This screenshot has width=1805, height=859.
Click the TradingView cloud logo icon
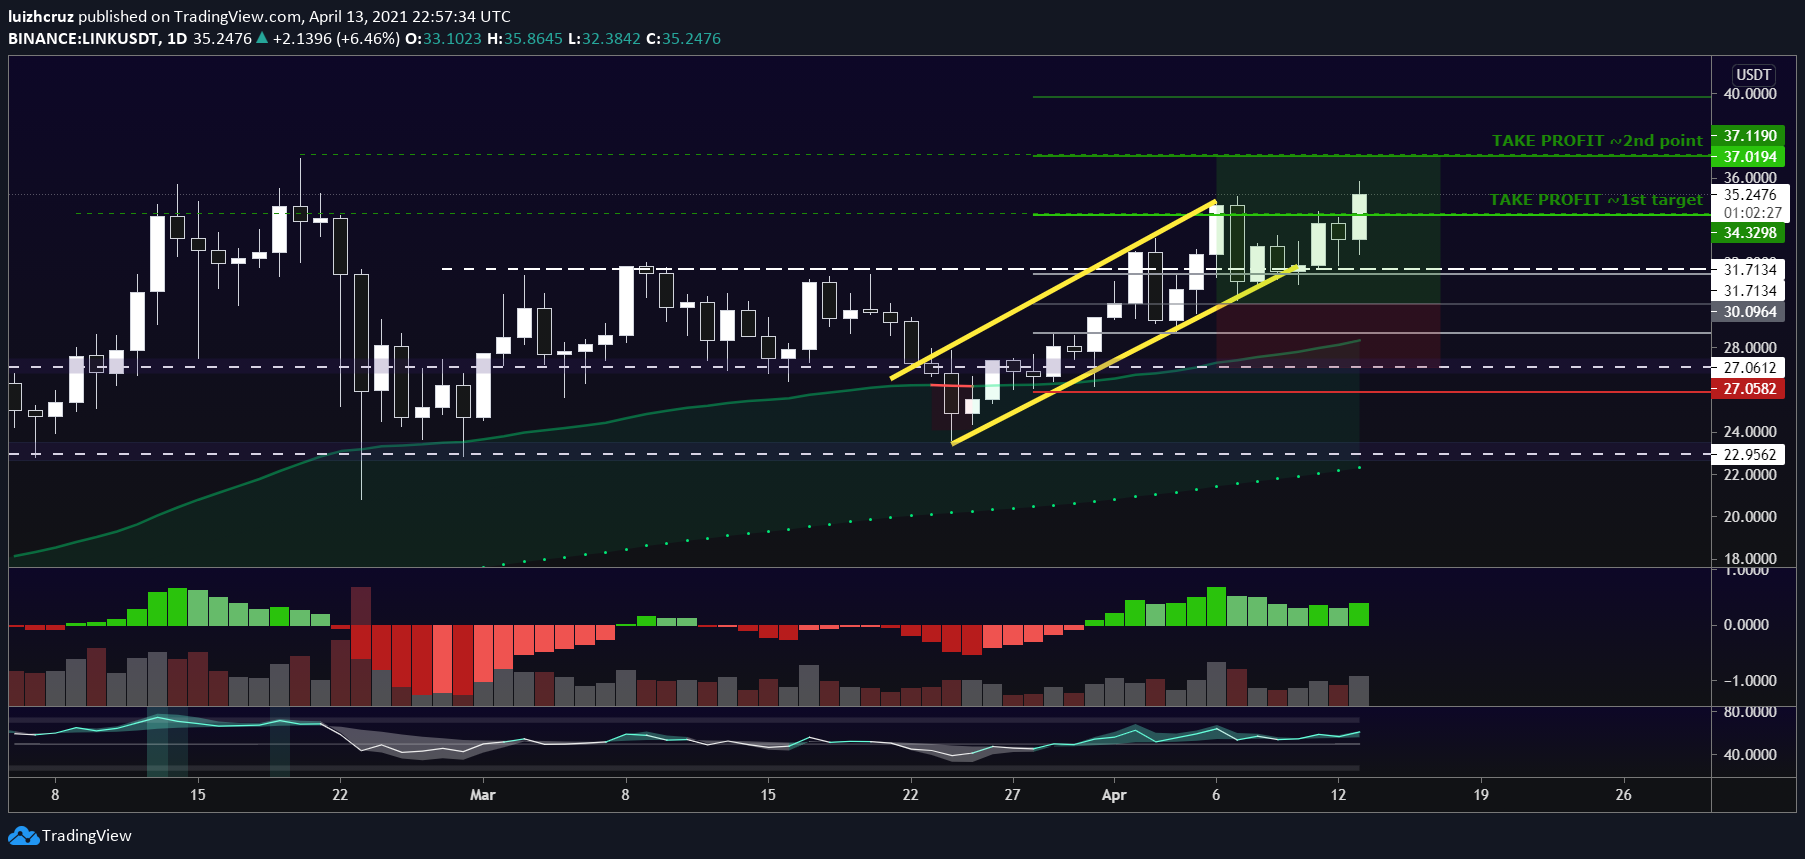pos(23,836)
